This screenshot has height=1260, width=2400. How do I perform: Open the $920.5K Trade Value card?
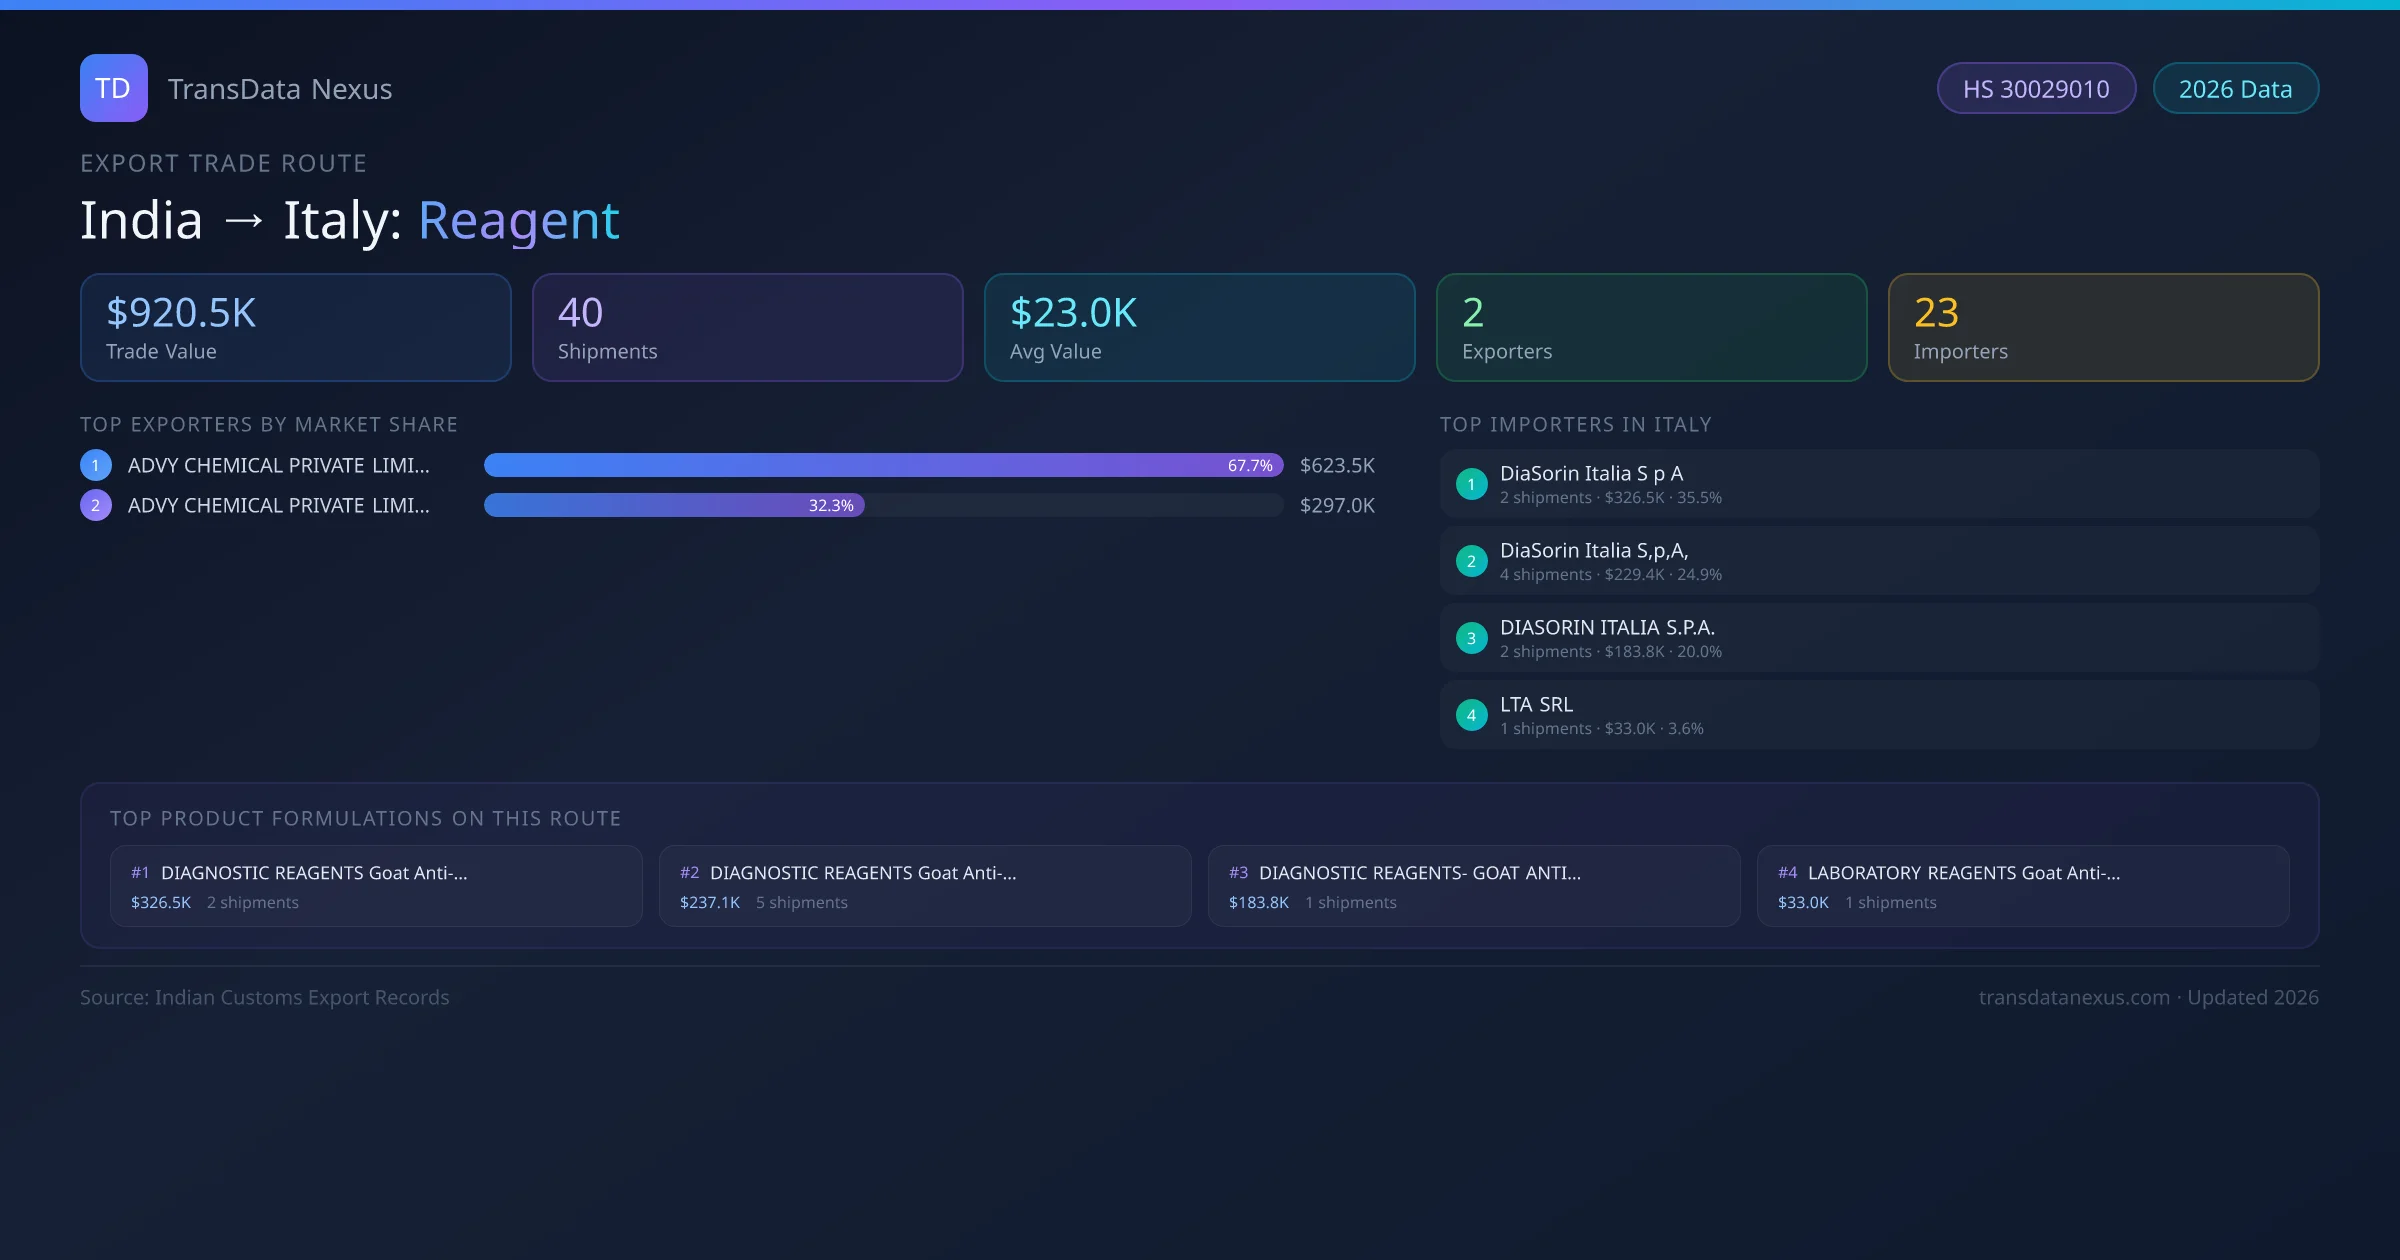[295, 328]
